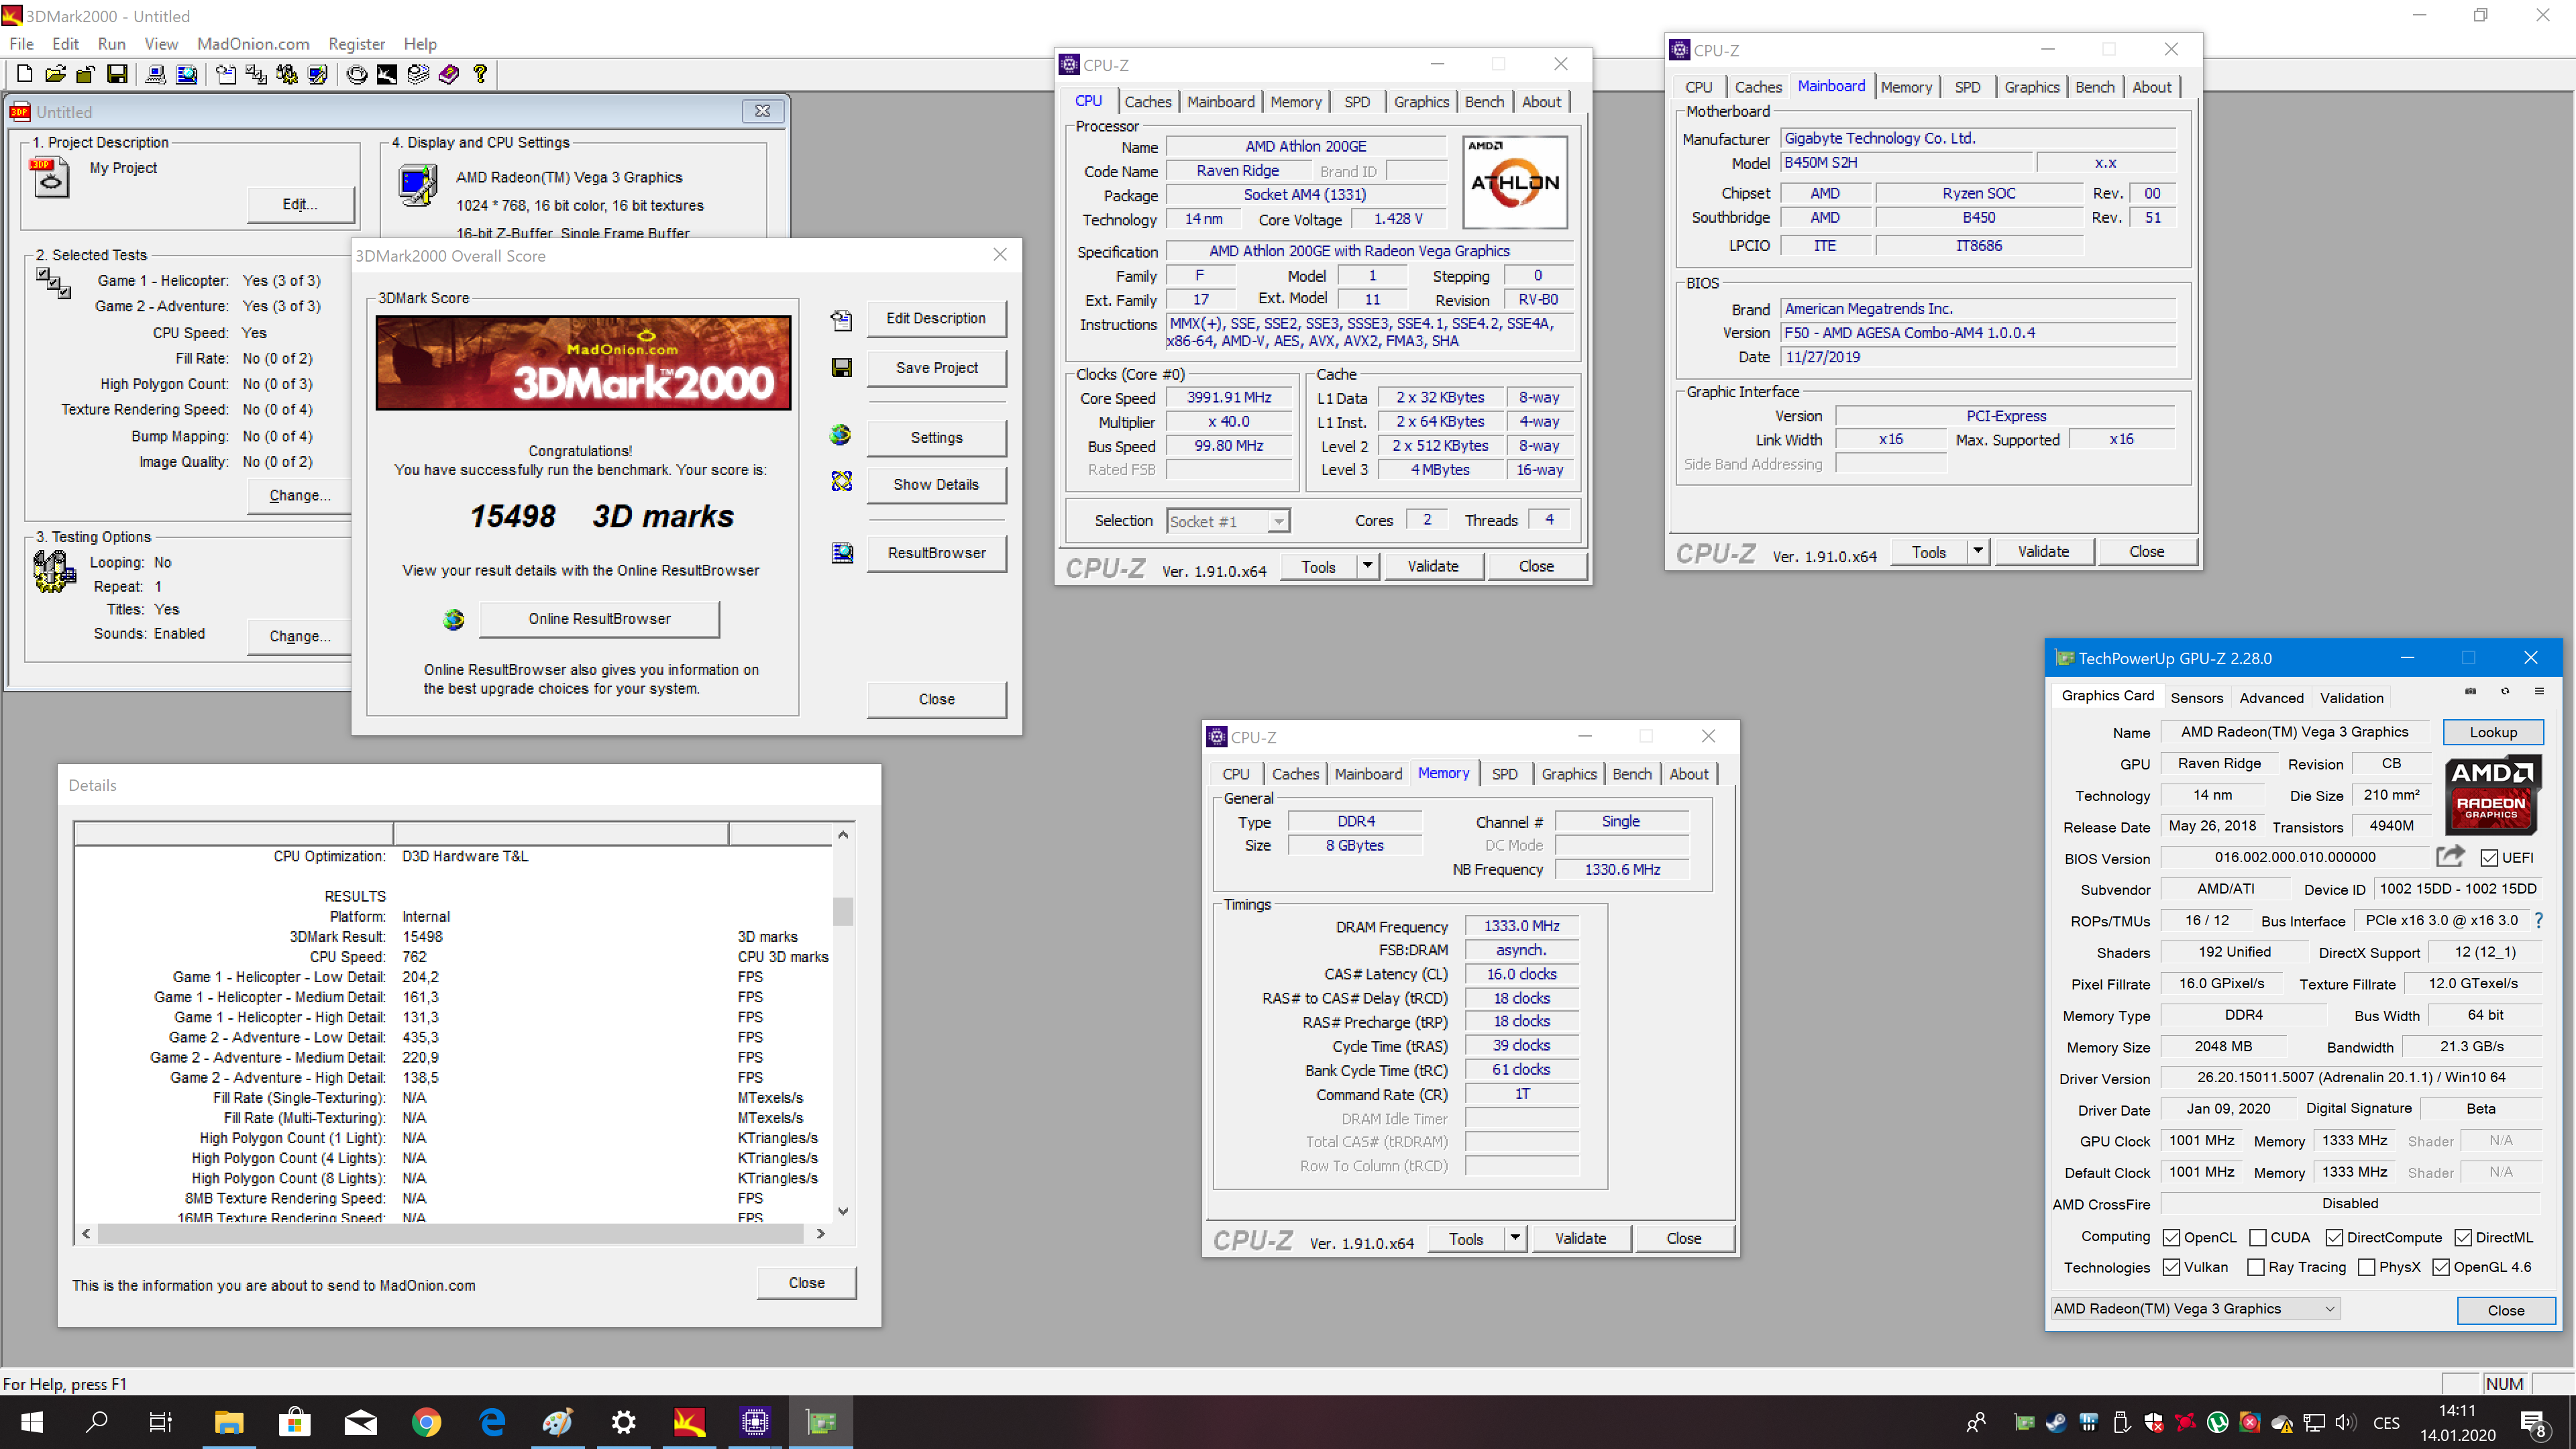Click the floppy icon beside Save Project
Viewport: 2576px width, 1449px height.
point(842,368)
